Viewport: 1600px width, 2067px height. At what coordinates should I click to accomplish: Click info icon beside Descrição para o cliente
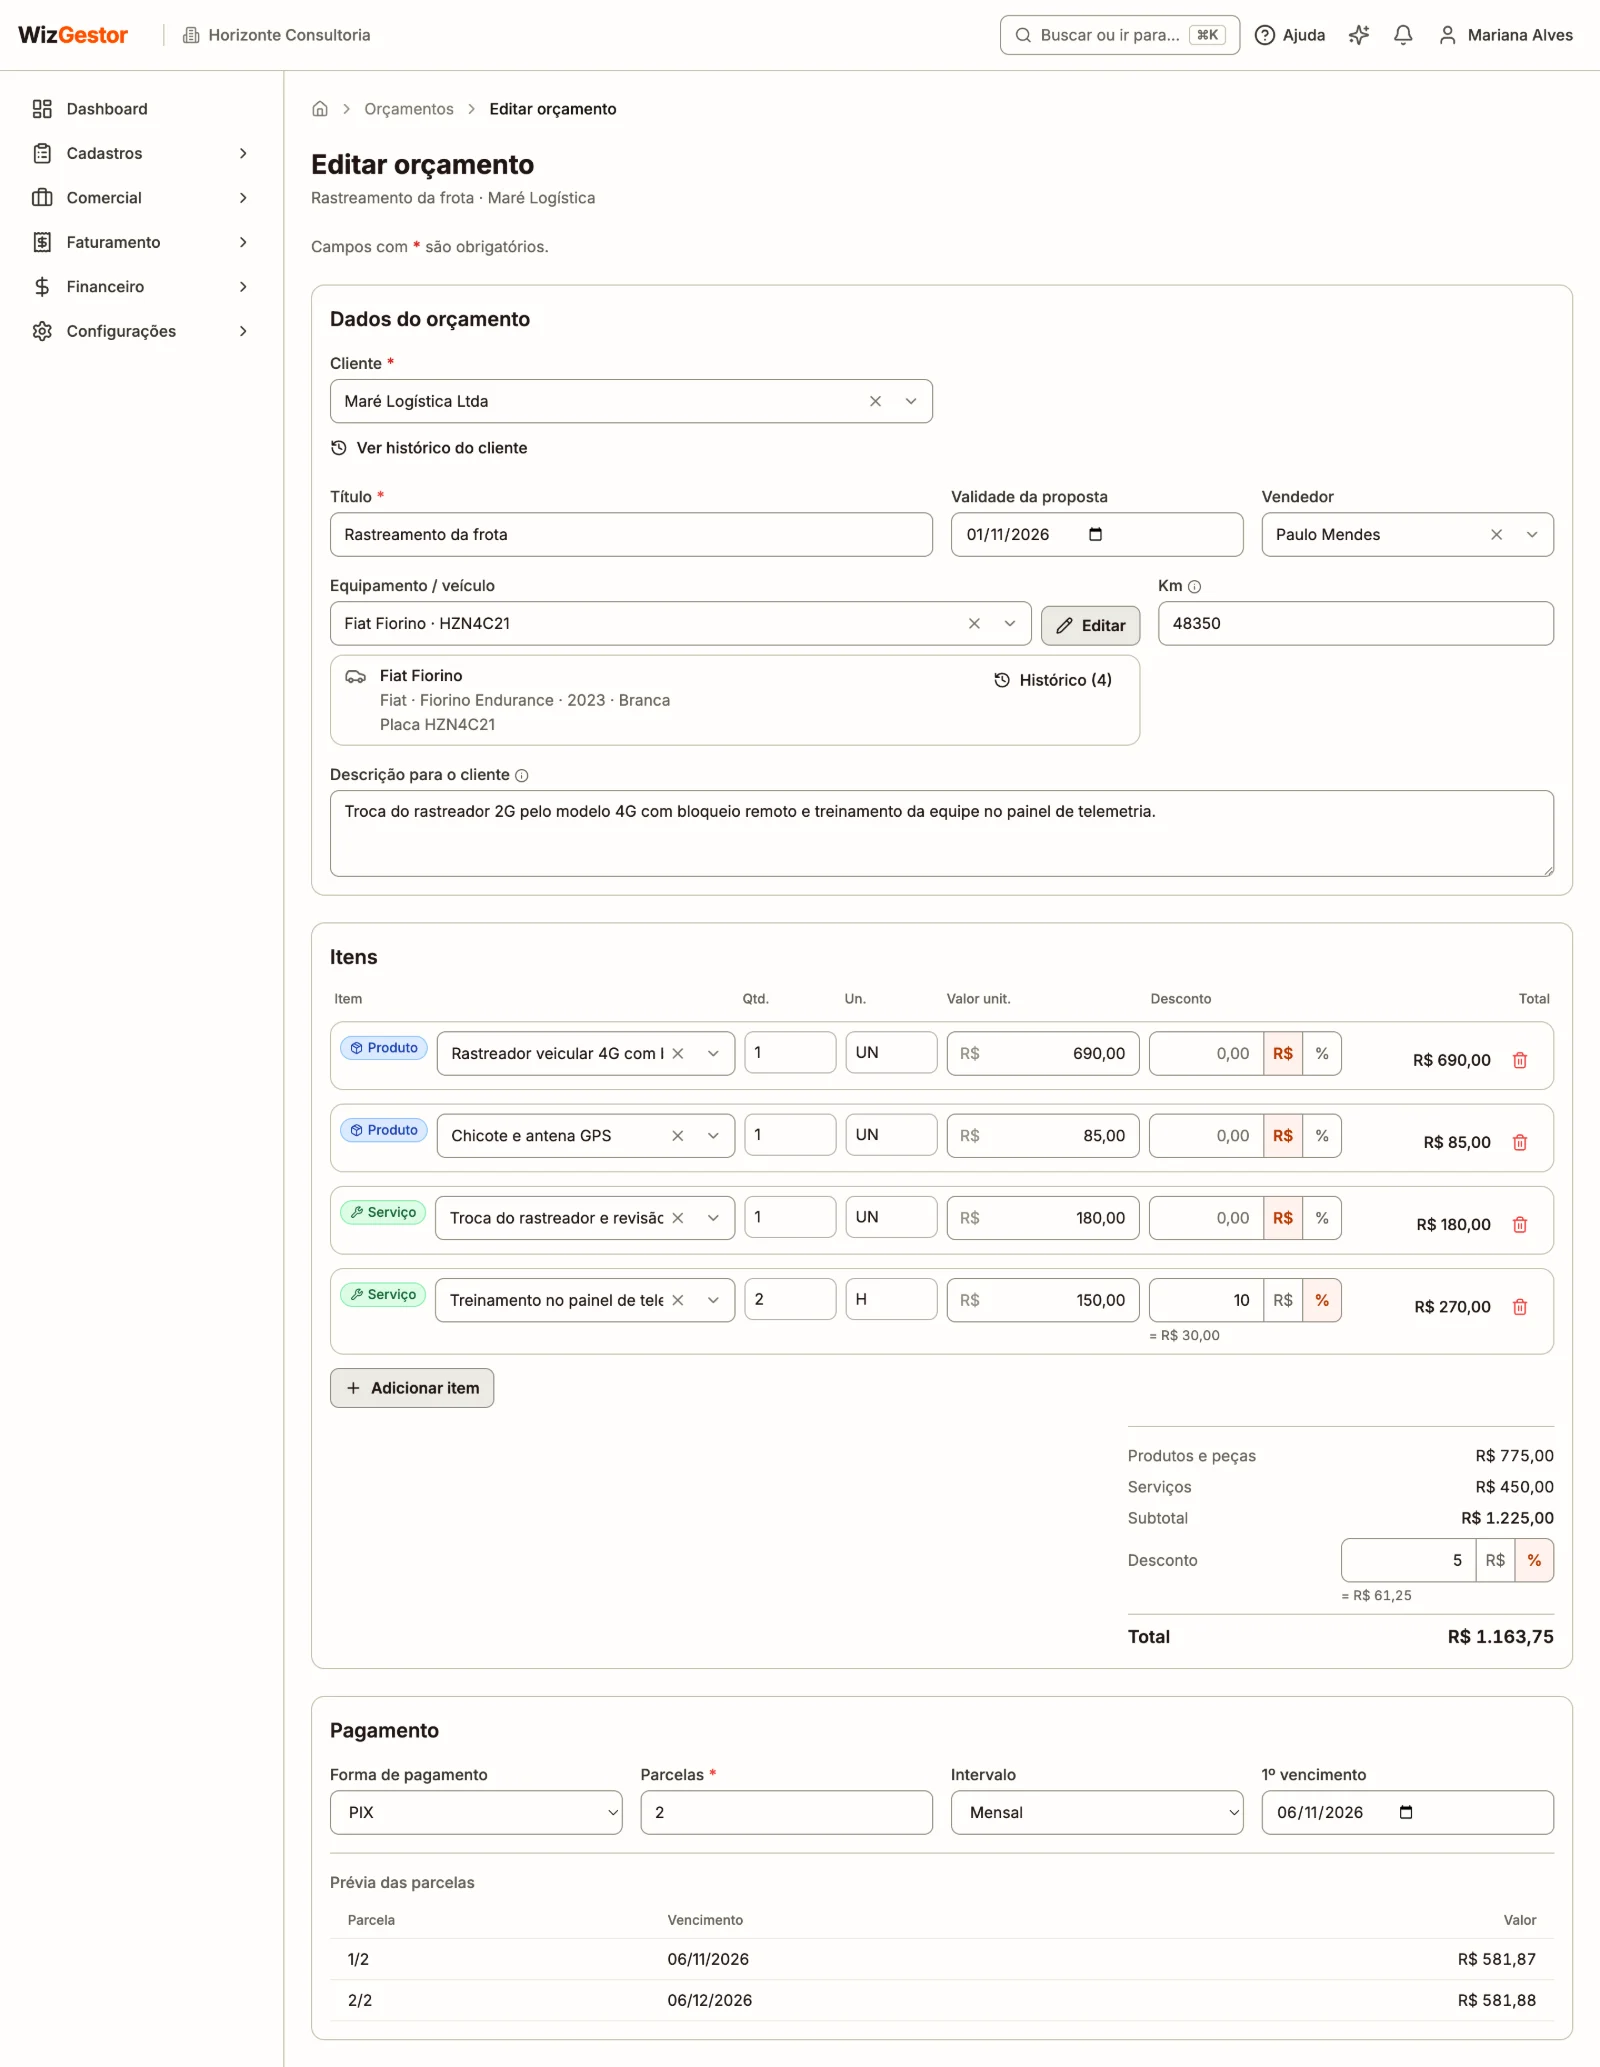pos(521,775)
